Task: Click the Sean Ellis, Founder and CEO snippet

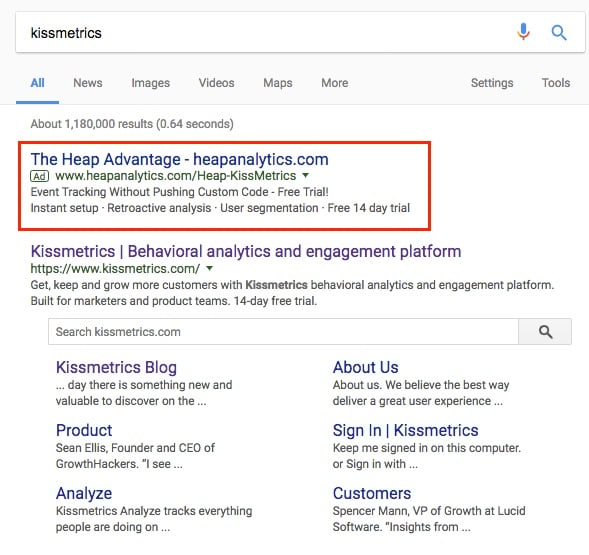Action: click(x=135, y=455)
